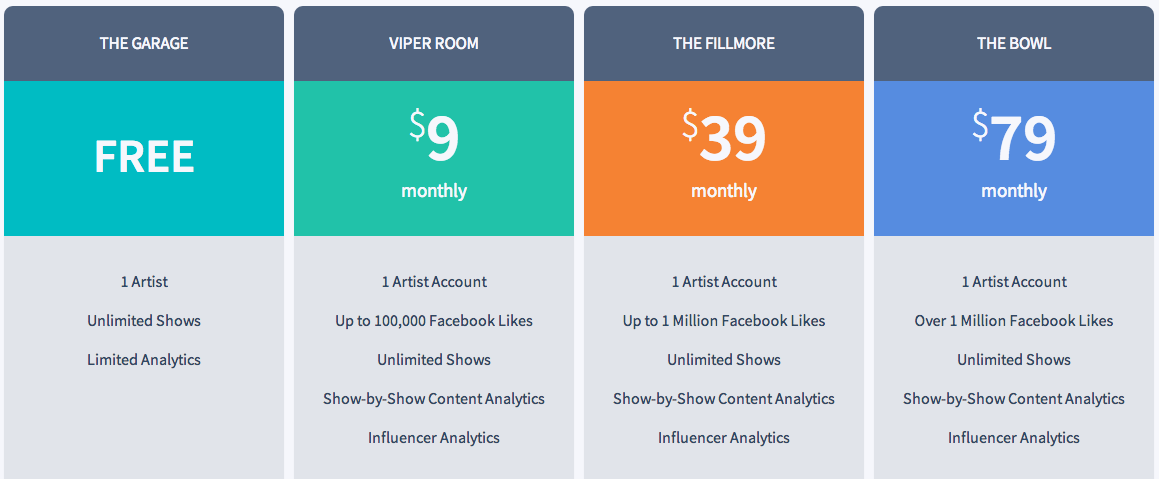Image resolution: width=1159 pixels, height=479 pixels.
Task: Click "Up to 1 Million Facebook Likes"
Action: click(x=724, y=321)
